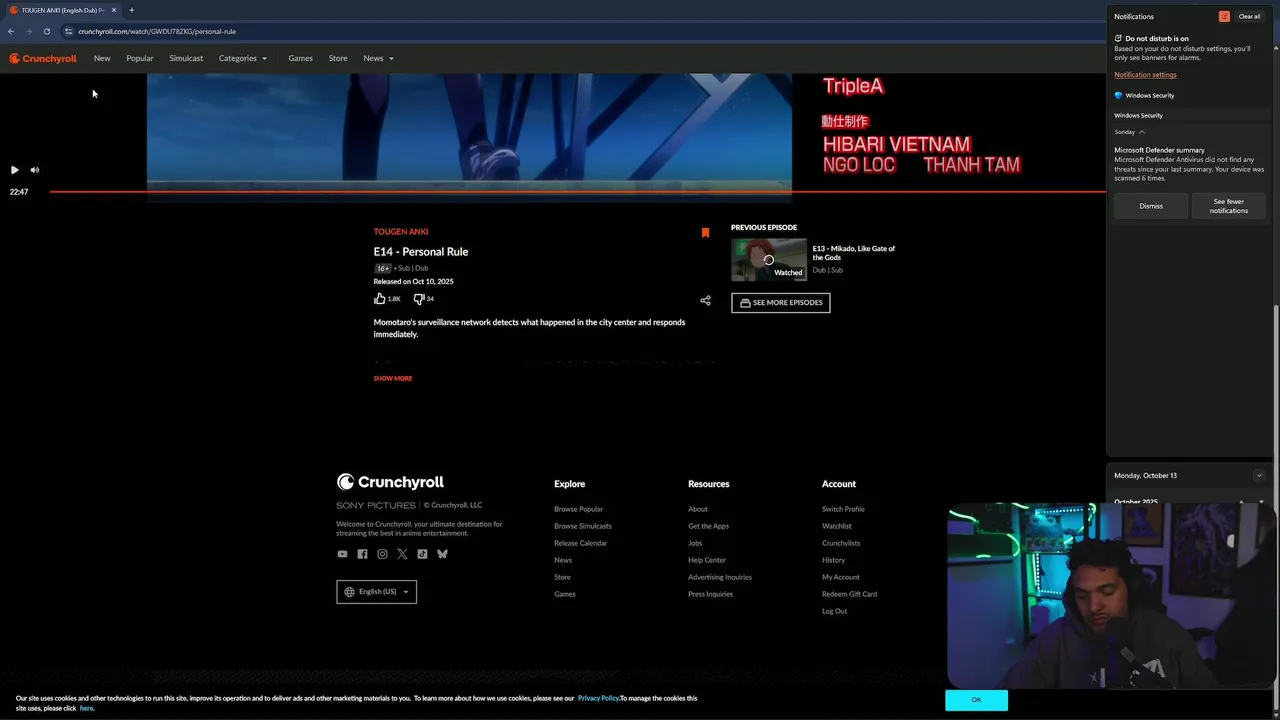Image resolution: width=1280 pixels, height=720 pixels.
Task: Seek on the red video progress bar
Action: pyautogui.click(x=577, y=191)
